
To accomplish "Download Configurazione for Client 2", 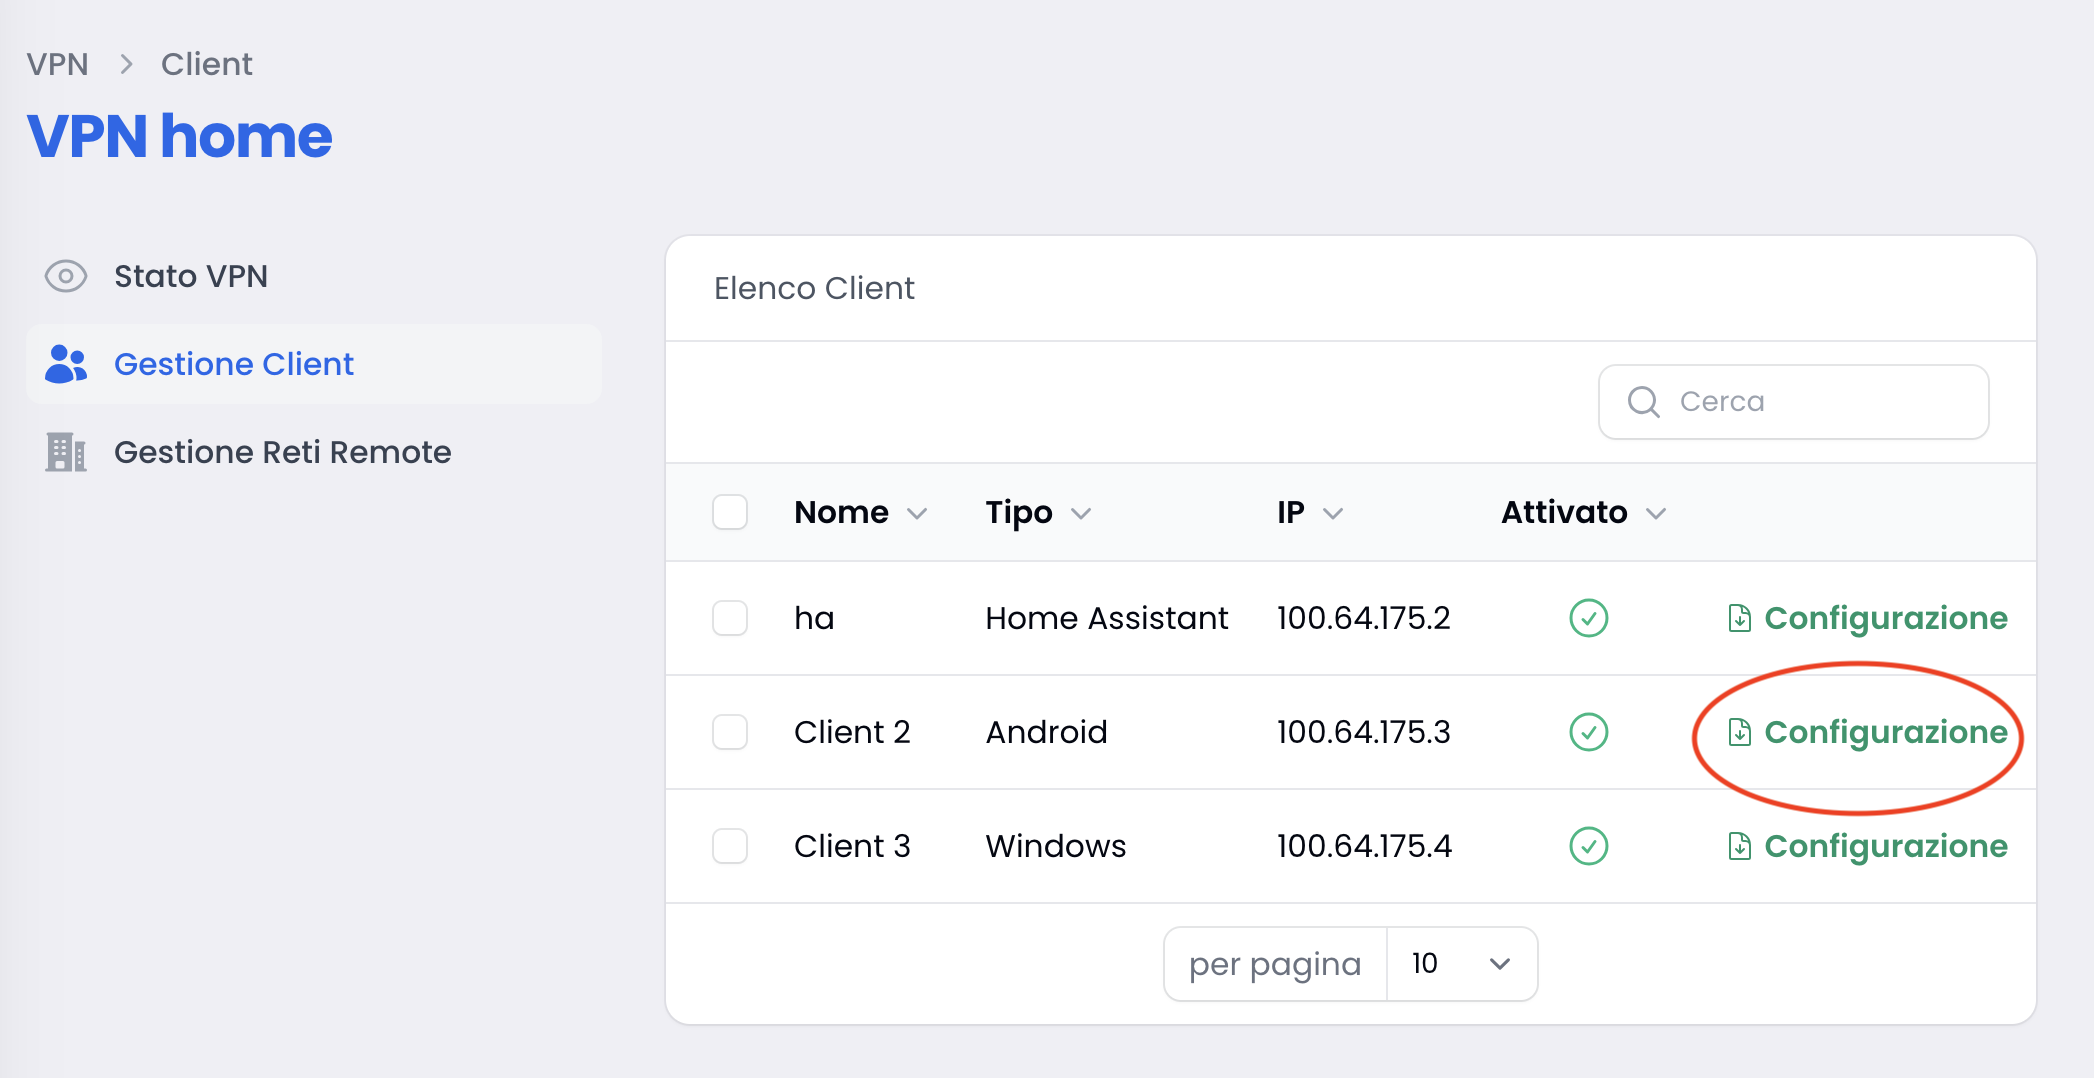I will (x=1867, y=732).
